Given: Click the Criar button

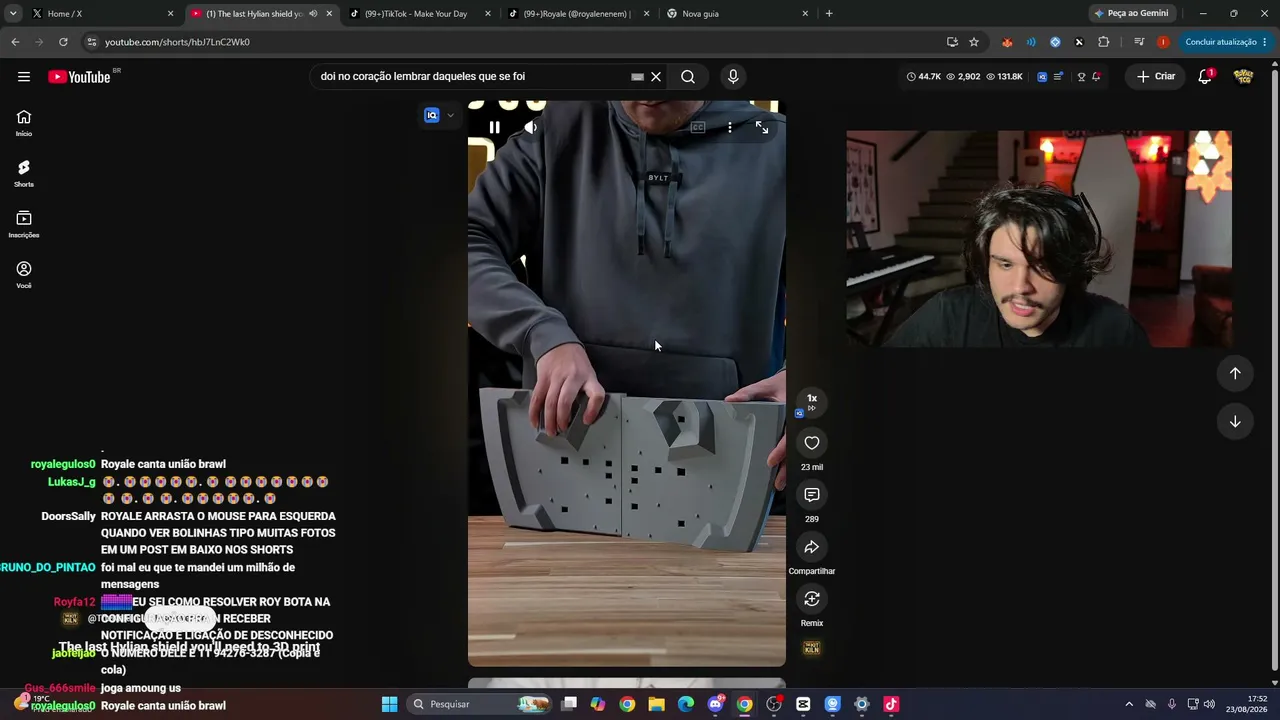Looking at the screenshot, I should click(x=1156, y=76).
